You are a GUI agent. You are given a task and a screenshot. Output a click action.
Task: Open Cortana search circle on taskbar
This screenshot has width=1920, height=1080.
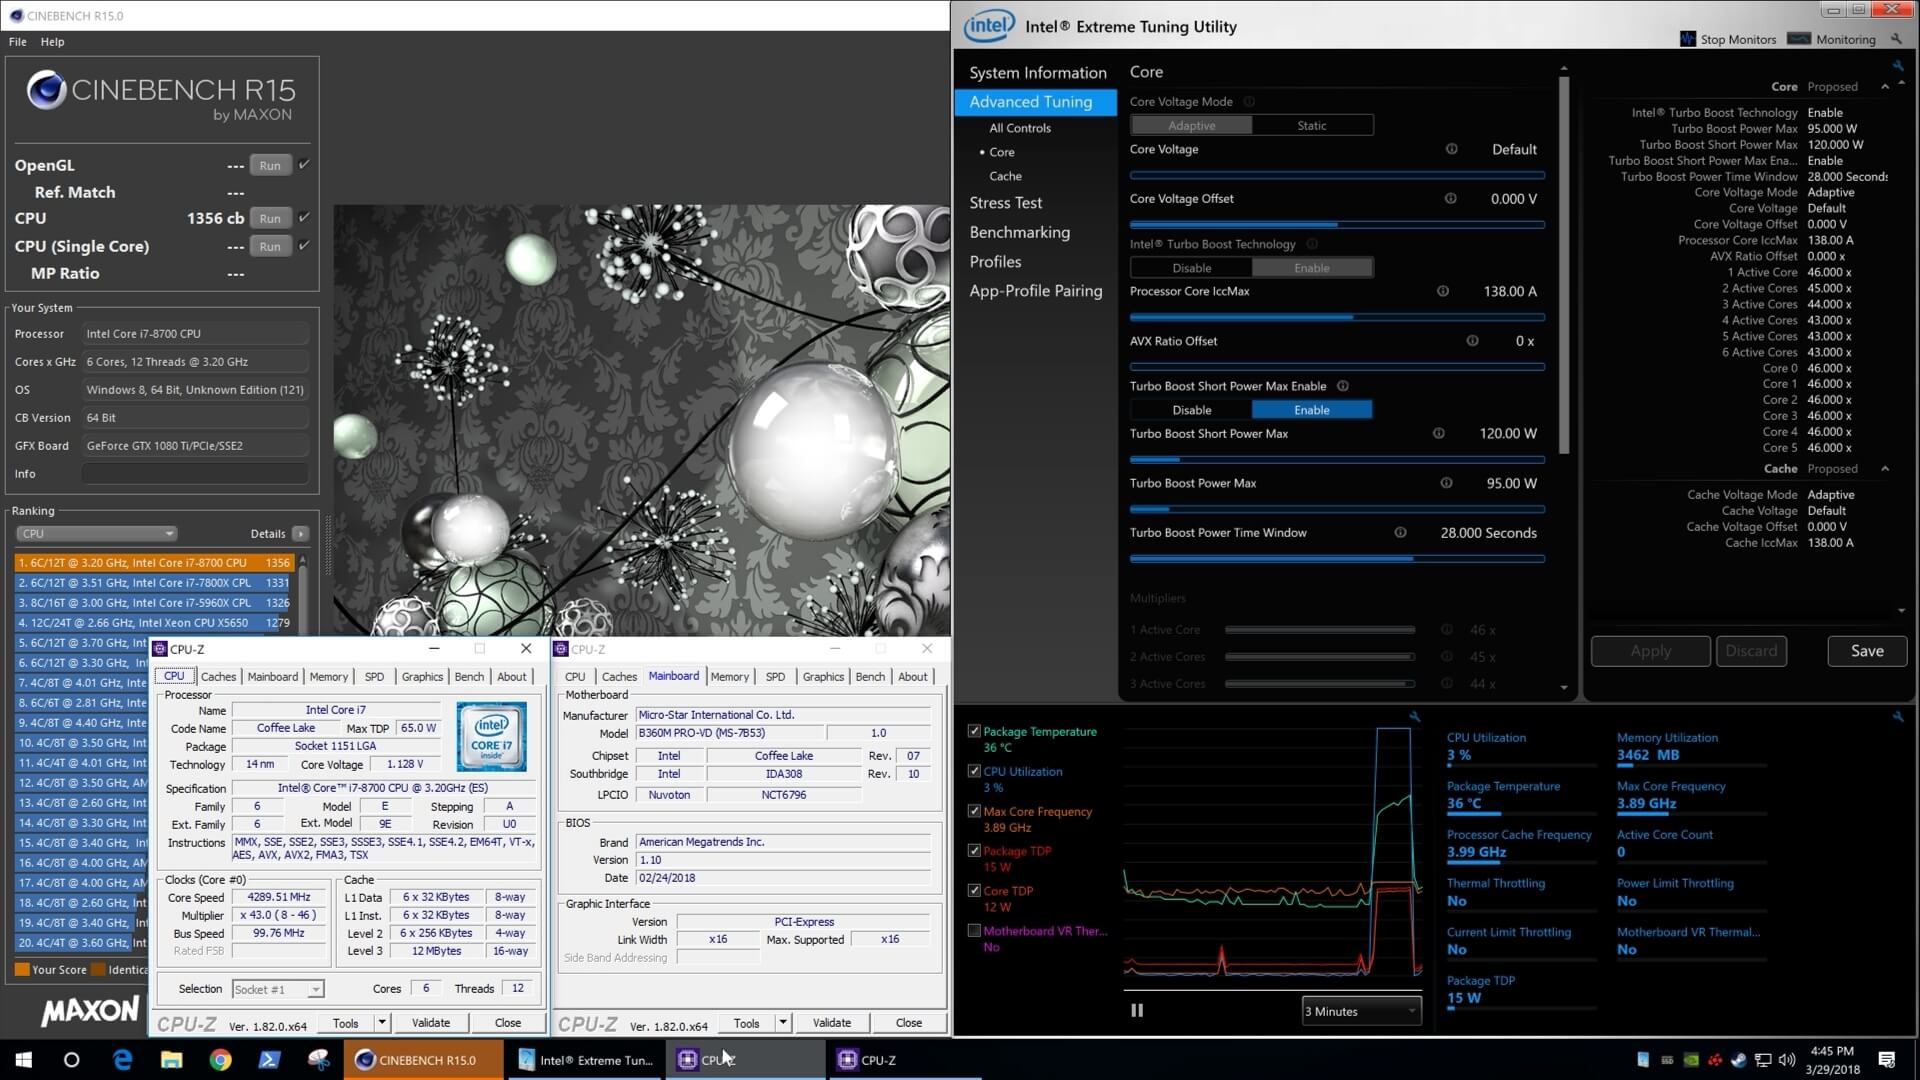[71, 1059]
